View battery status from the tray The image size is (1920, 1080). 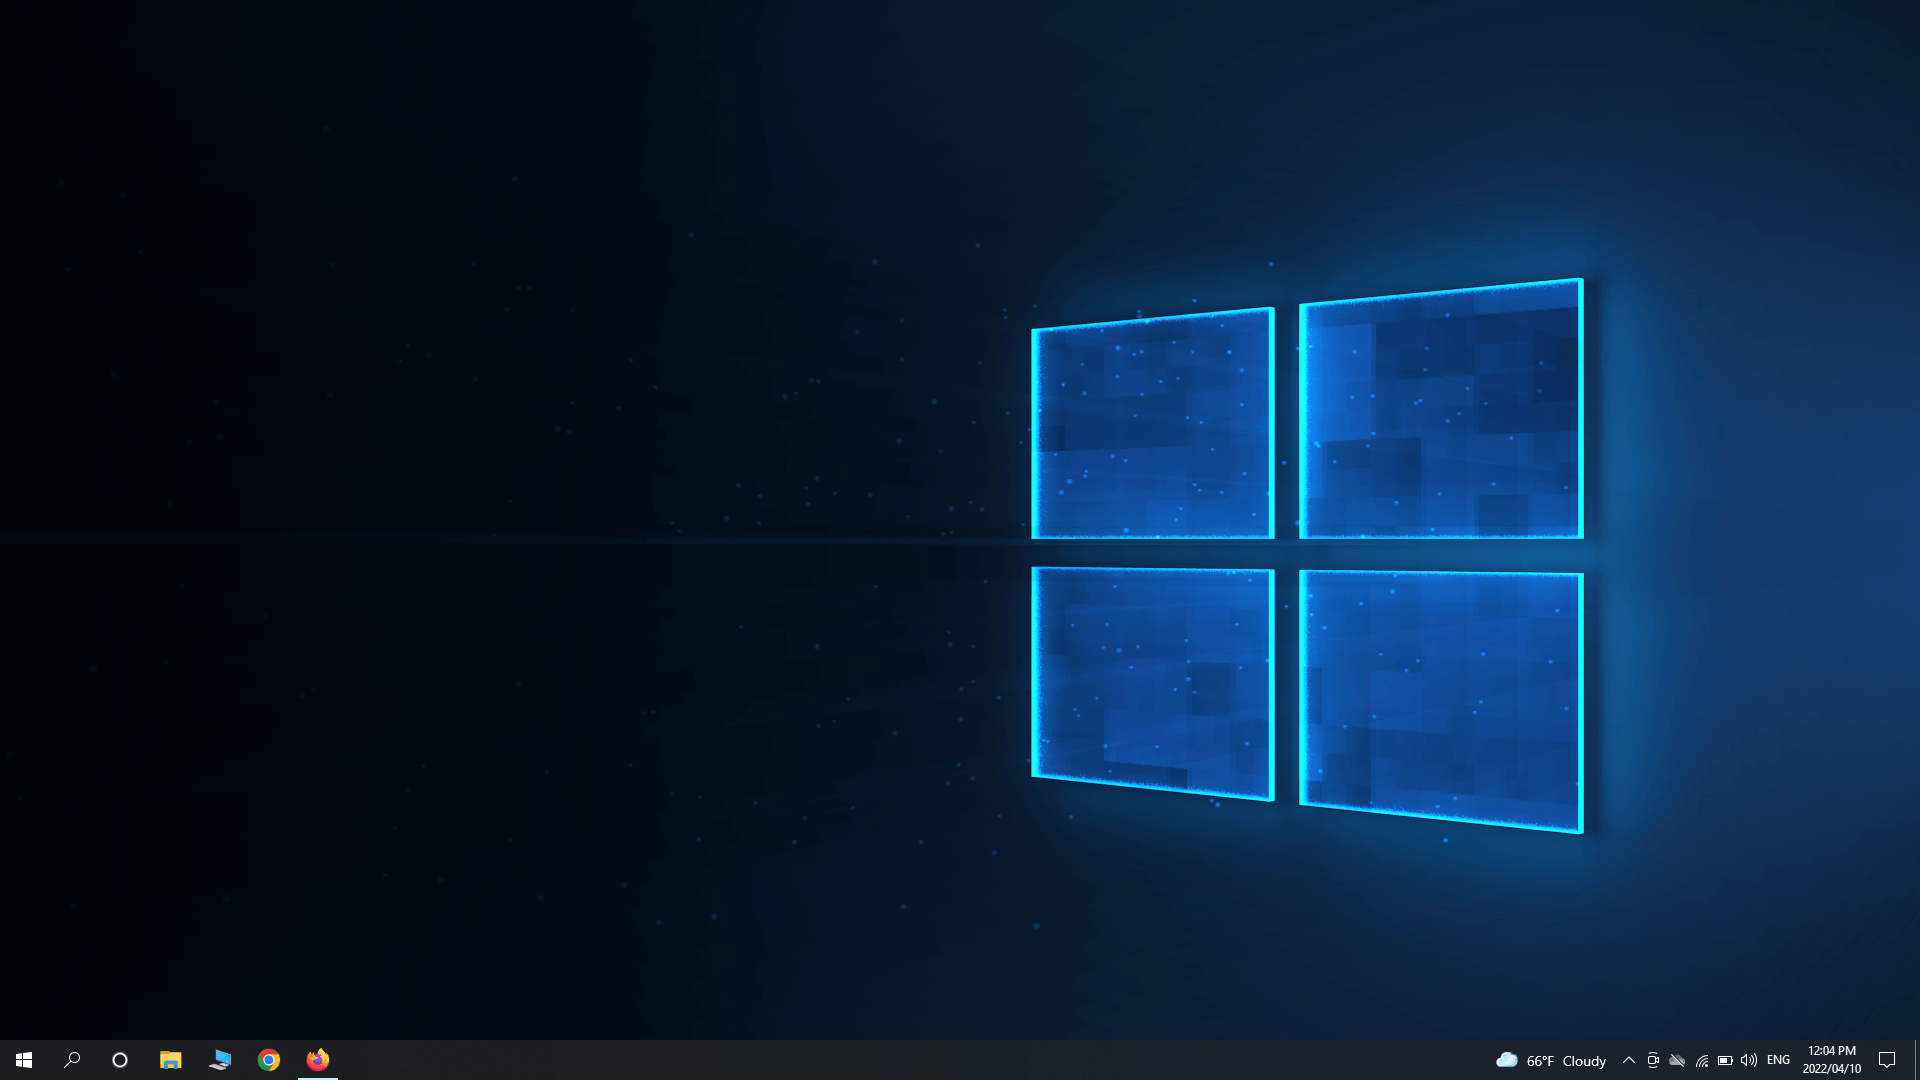pyautogui.click(x=1725, y=1060)
